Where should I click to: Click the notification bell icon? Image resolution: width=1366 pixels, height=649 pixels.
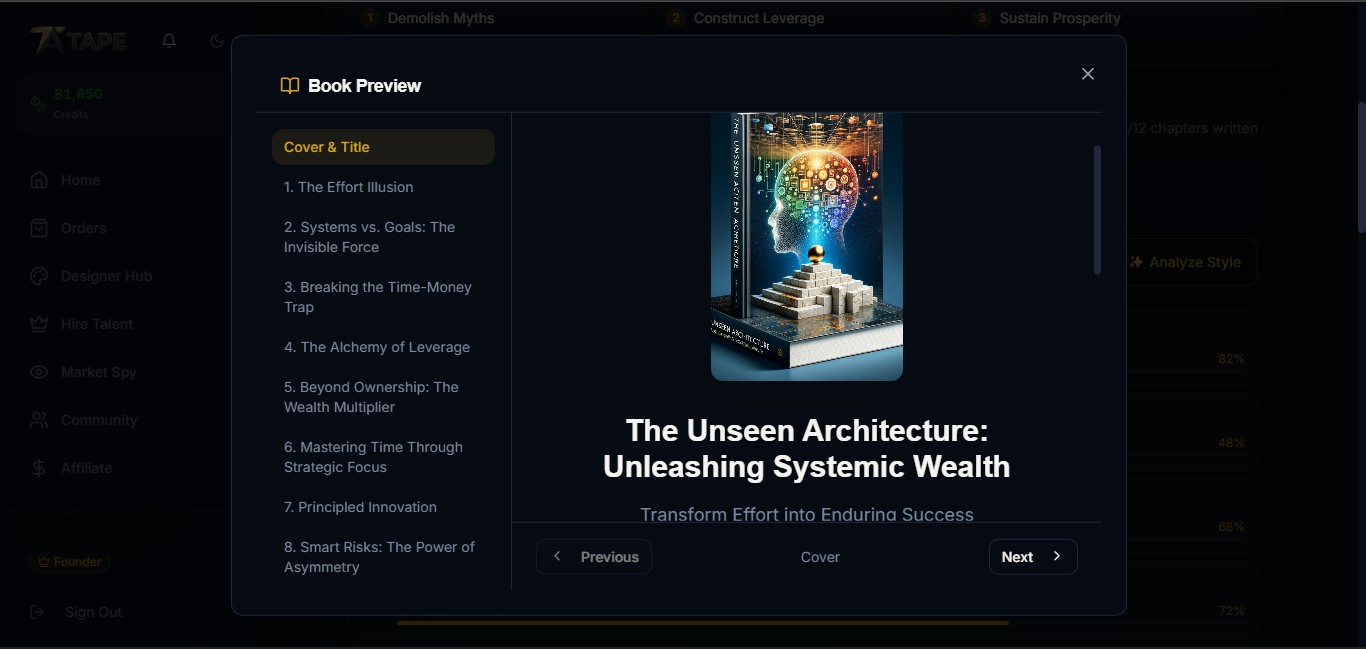[x=169, y=41]
